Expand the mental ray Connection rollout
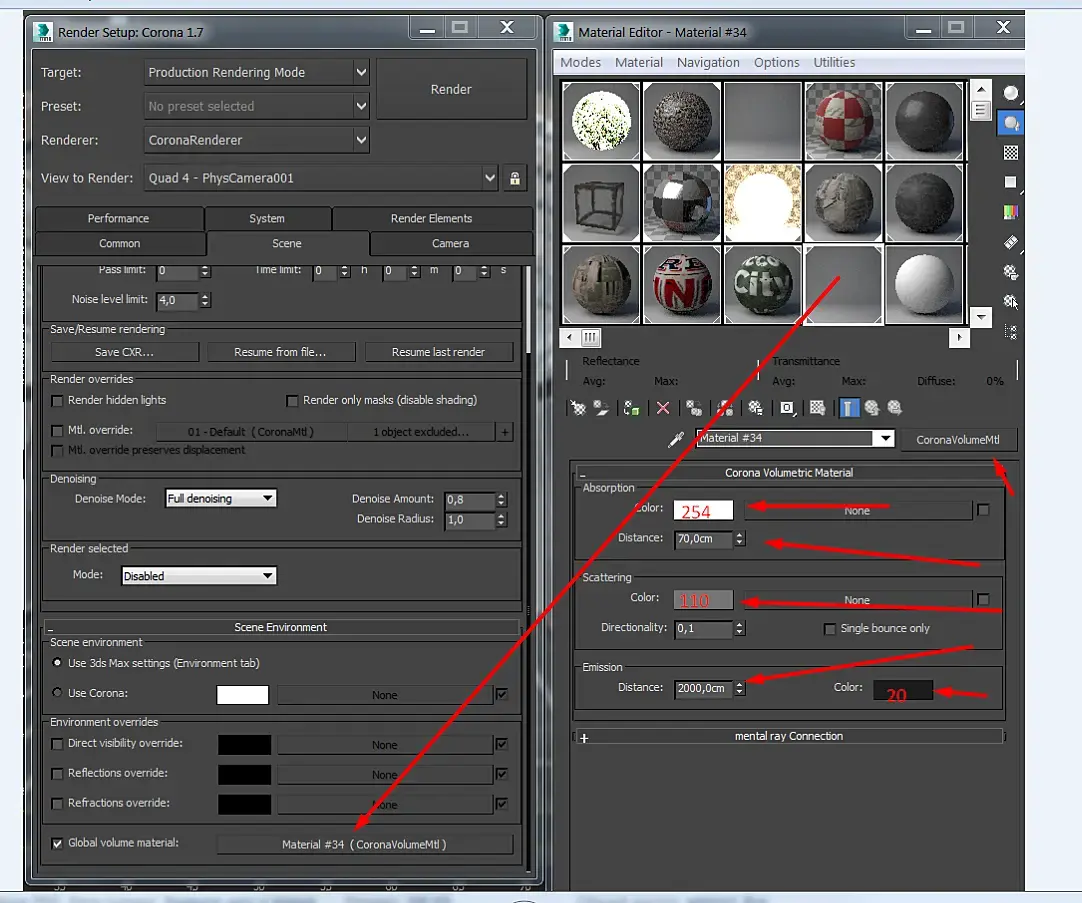1082x903 pixels. 788,737
